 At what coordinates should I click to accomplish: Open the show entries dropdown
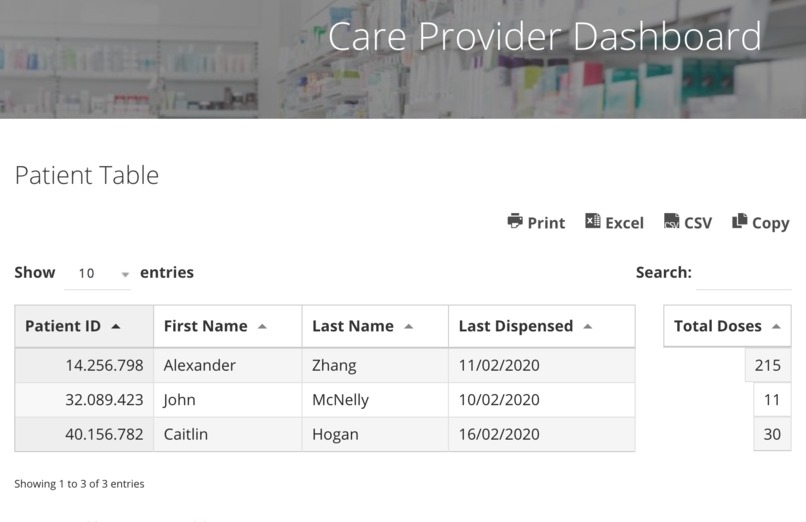point(98,274)
